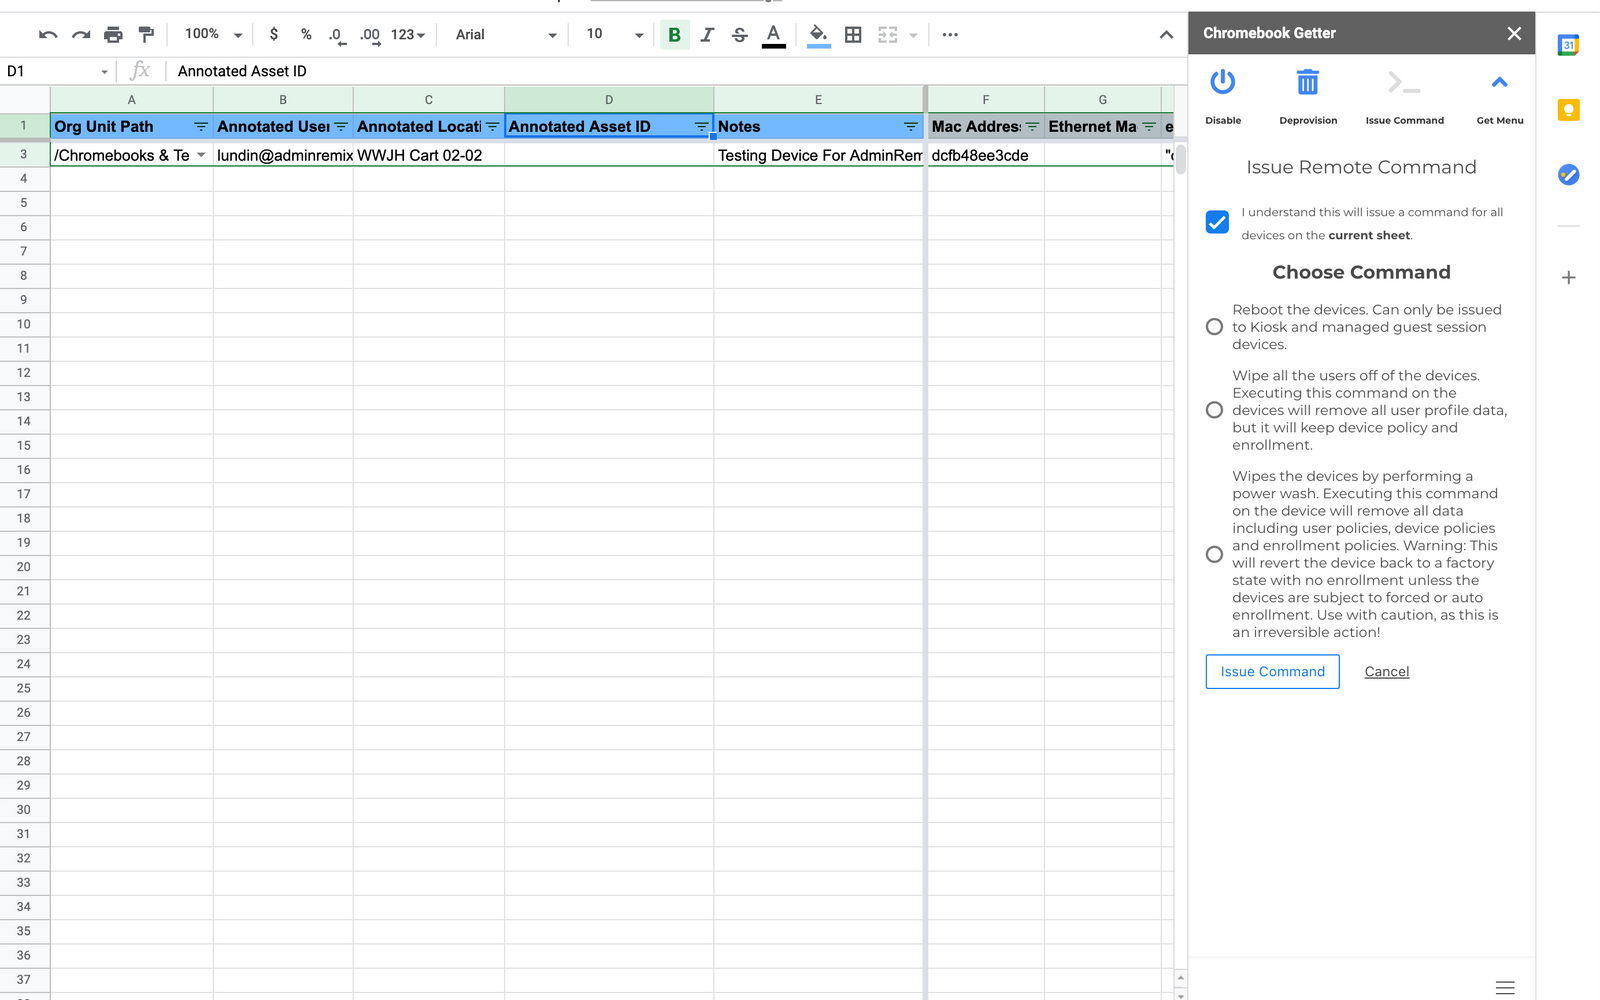
Task: Select the Issue Command terminal icon
Action: (x=1404, y=83)
